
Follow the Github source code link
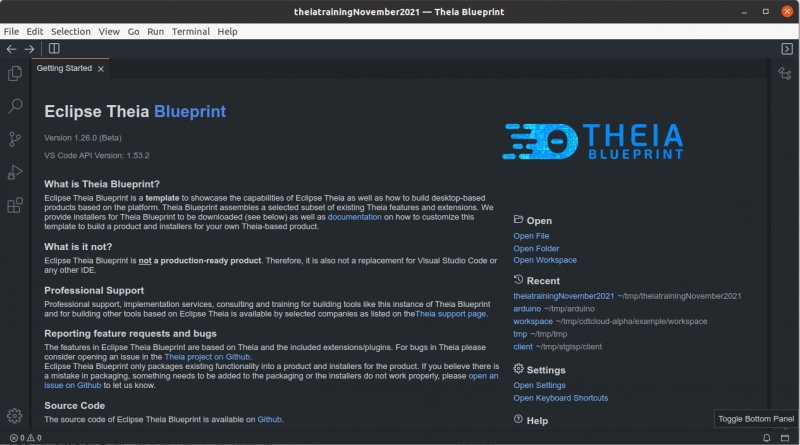coord(269,419)
